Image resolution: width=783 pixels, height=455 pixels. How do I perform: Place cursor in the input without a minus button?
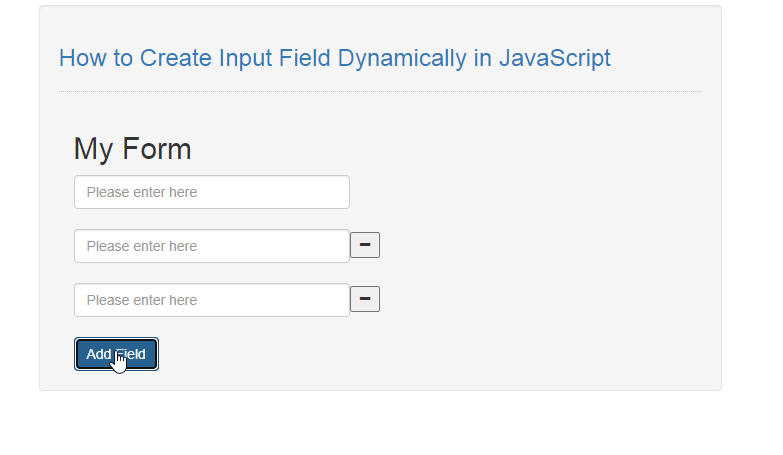click(212, 192)
